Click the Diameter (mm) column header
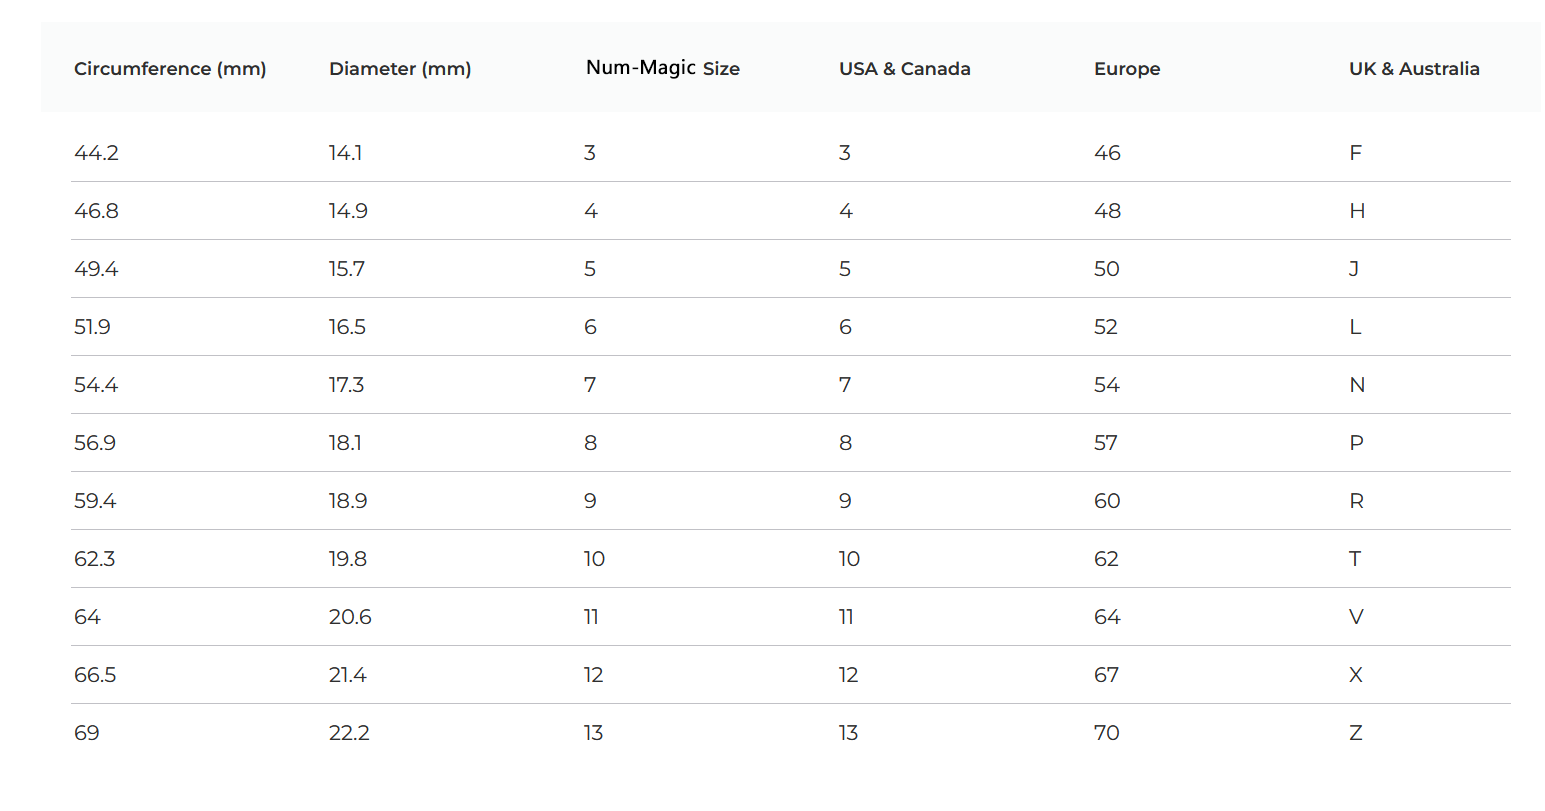The height and width of the screenshot is (811, 1545). click(x=400, y=69)
